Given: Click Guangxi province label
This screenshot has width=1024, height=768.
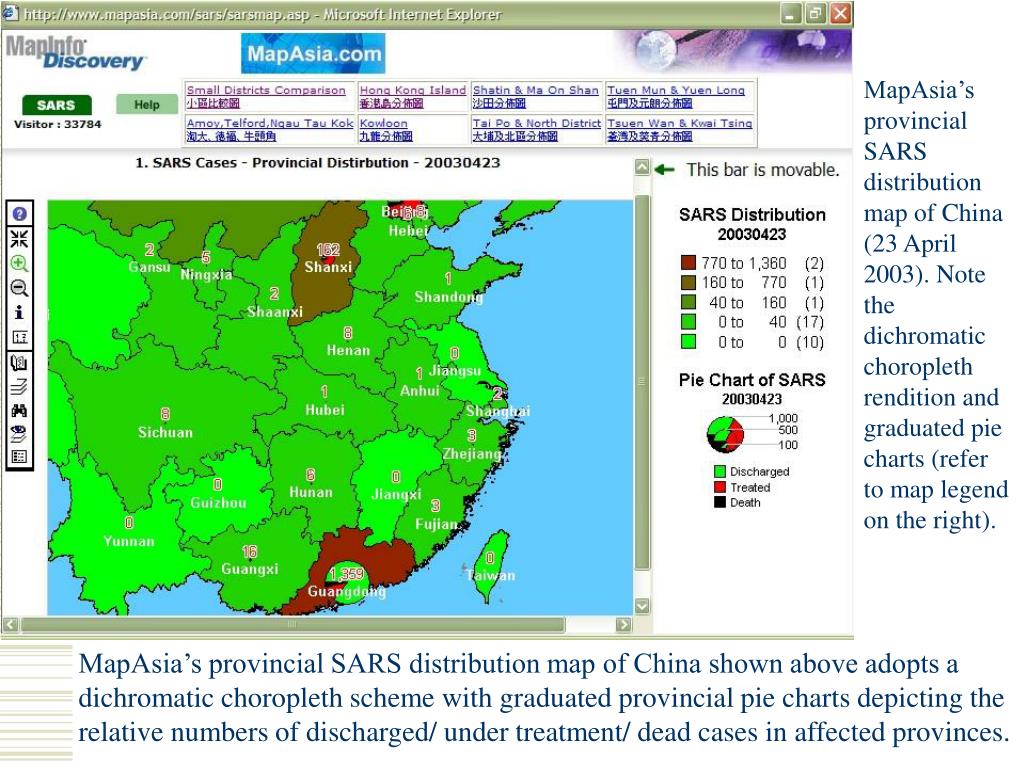Looking at the screenshot, I should click(249, 569).
